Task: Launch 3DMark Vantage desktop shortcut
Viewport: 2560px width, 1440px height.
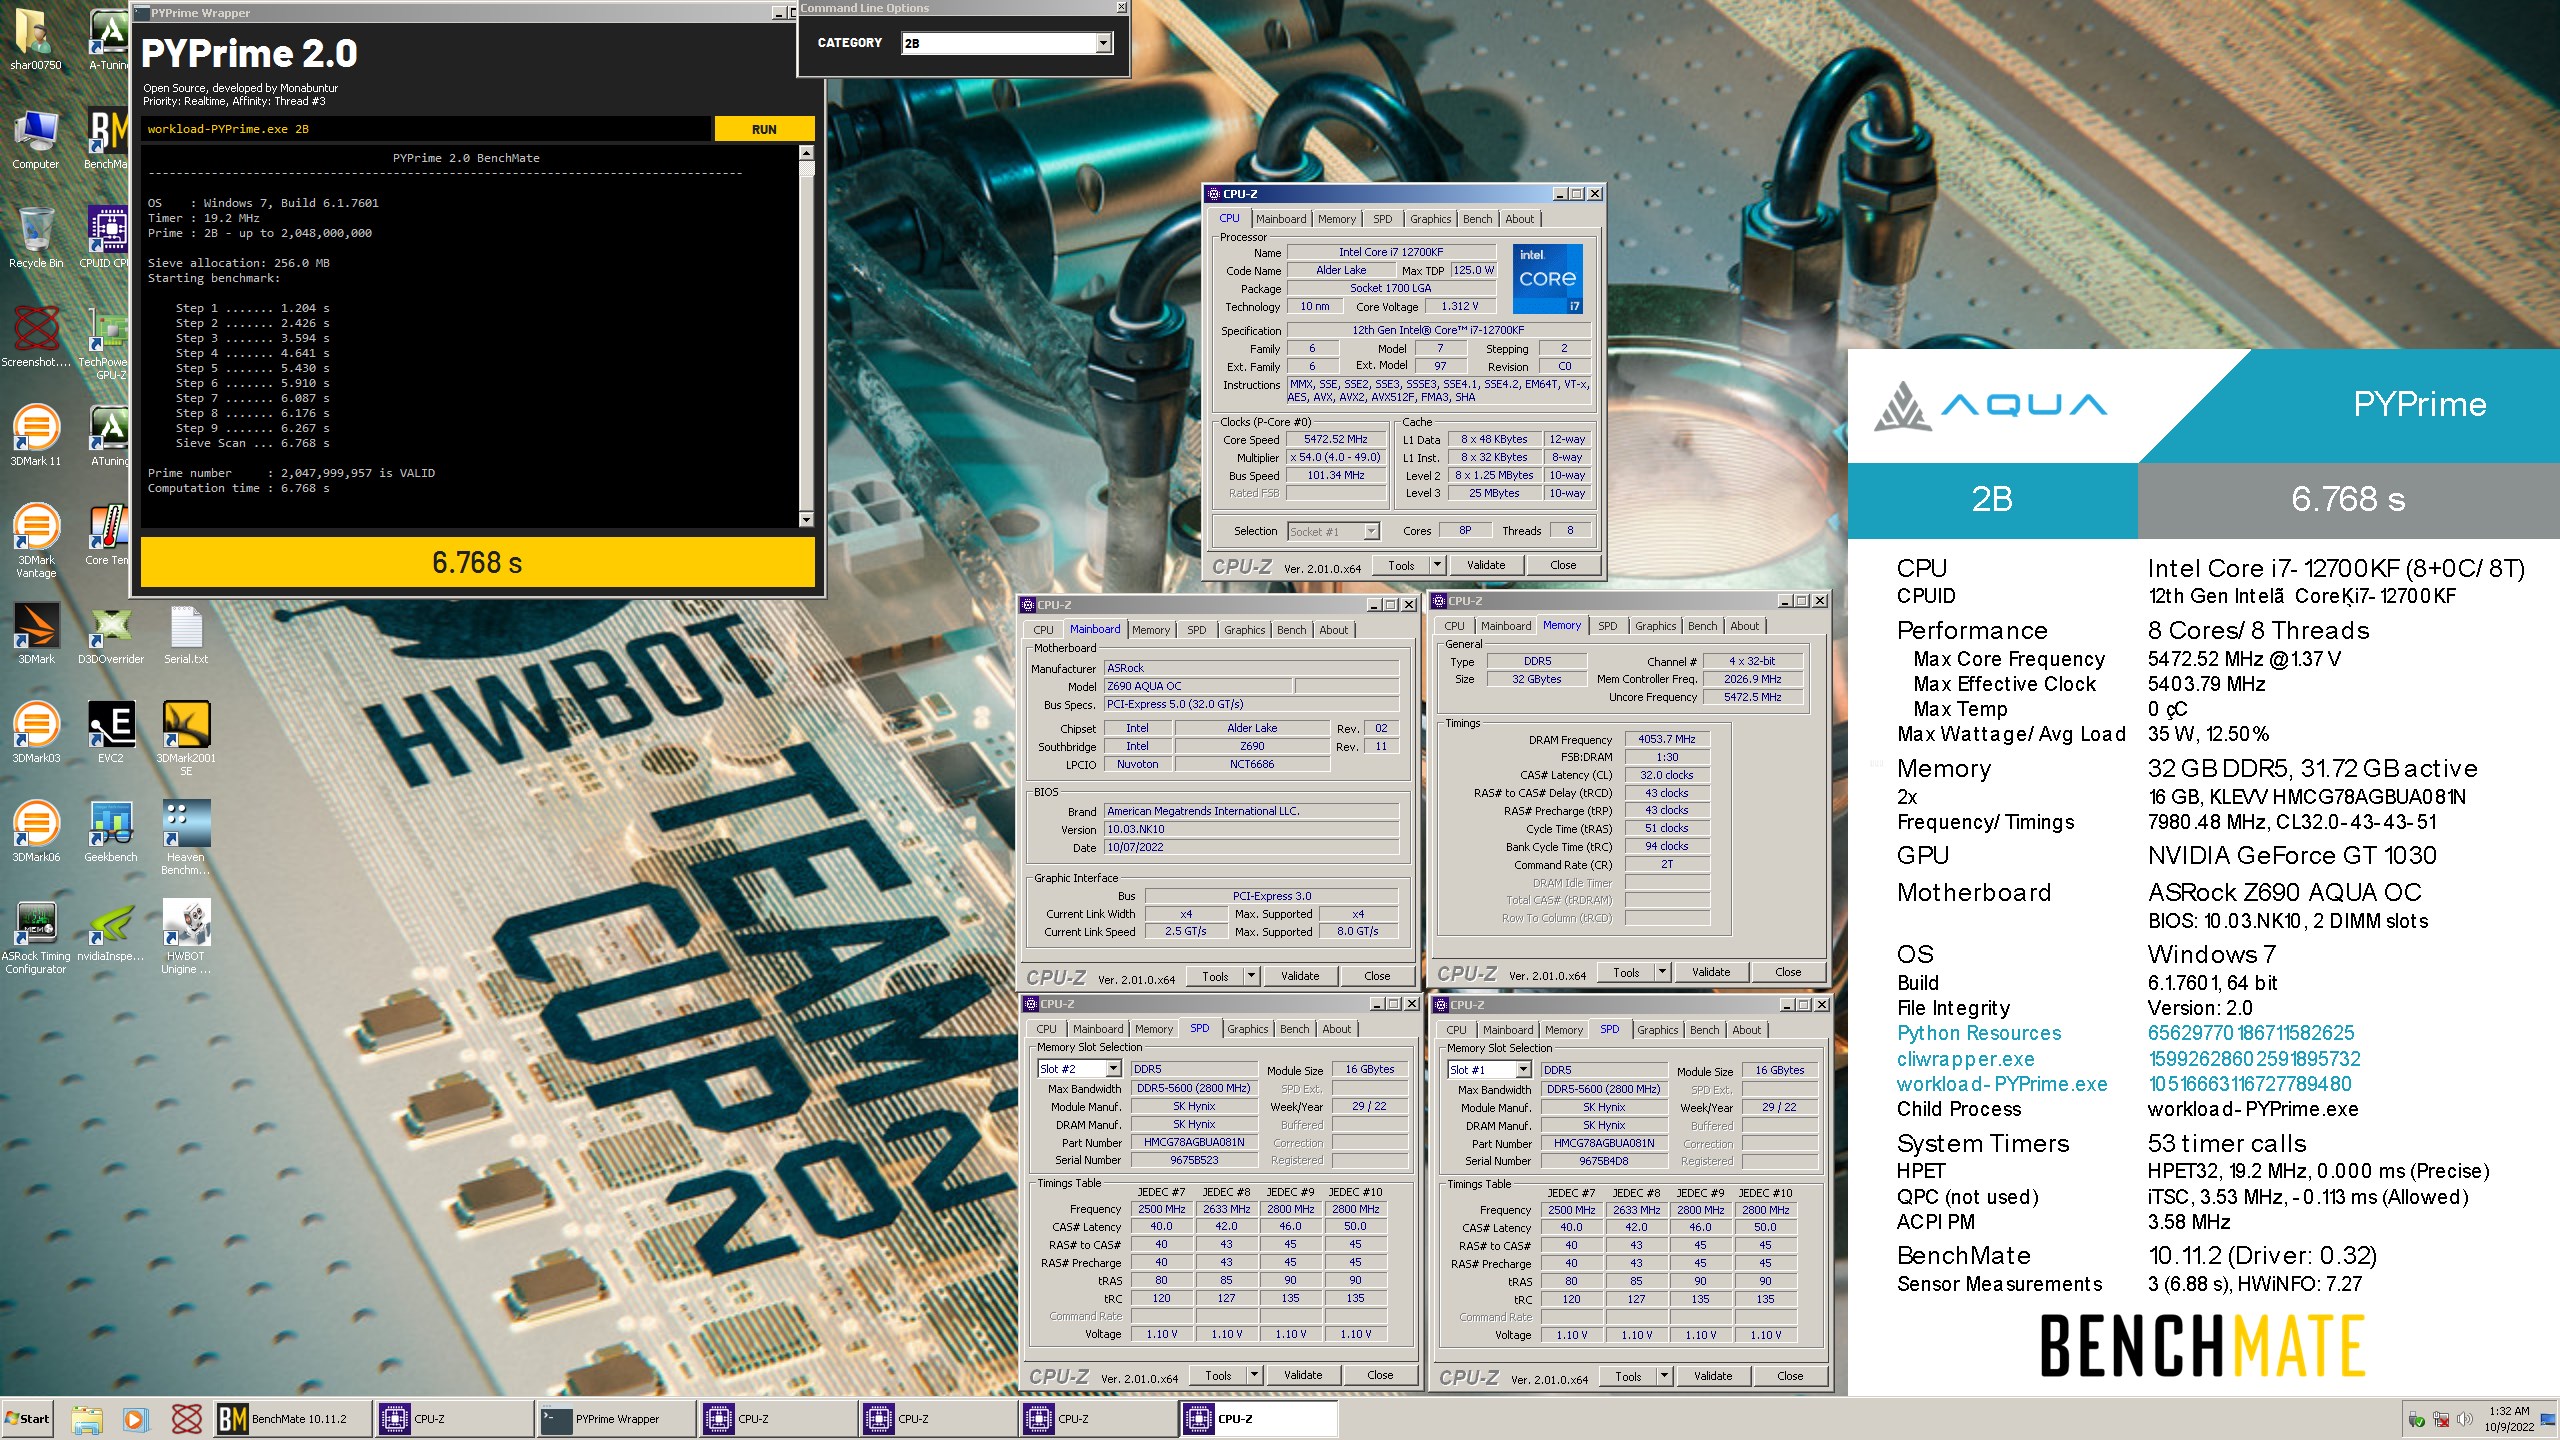Action: tap(35, 541)
